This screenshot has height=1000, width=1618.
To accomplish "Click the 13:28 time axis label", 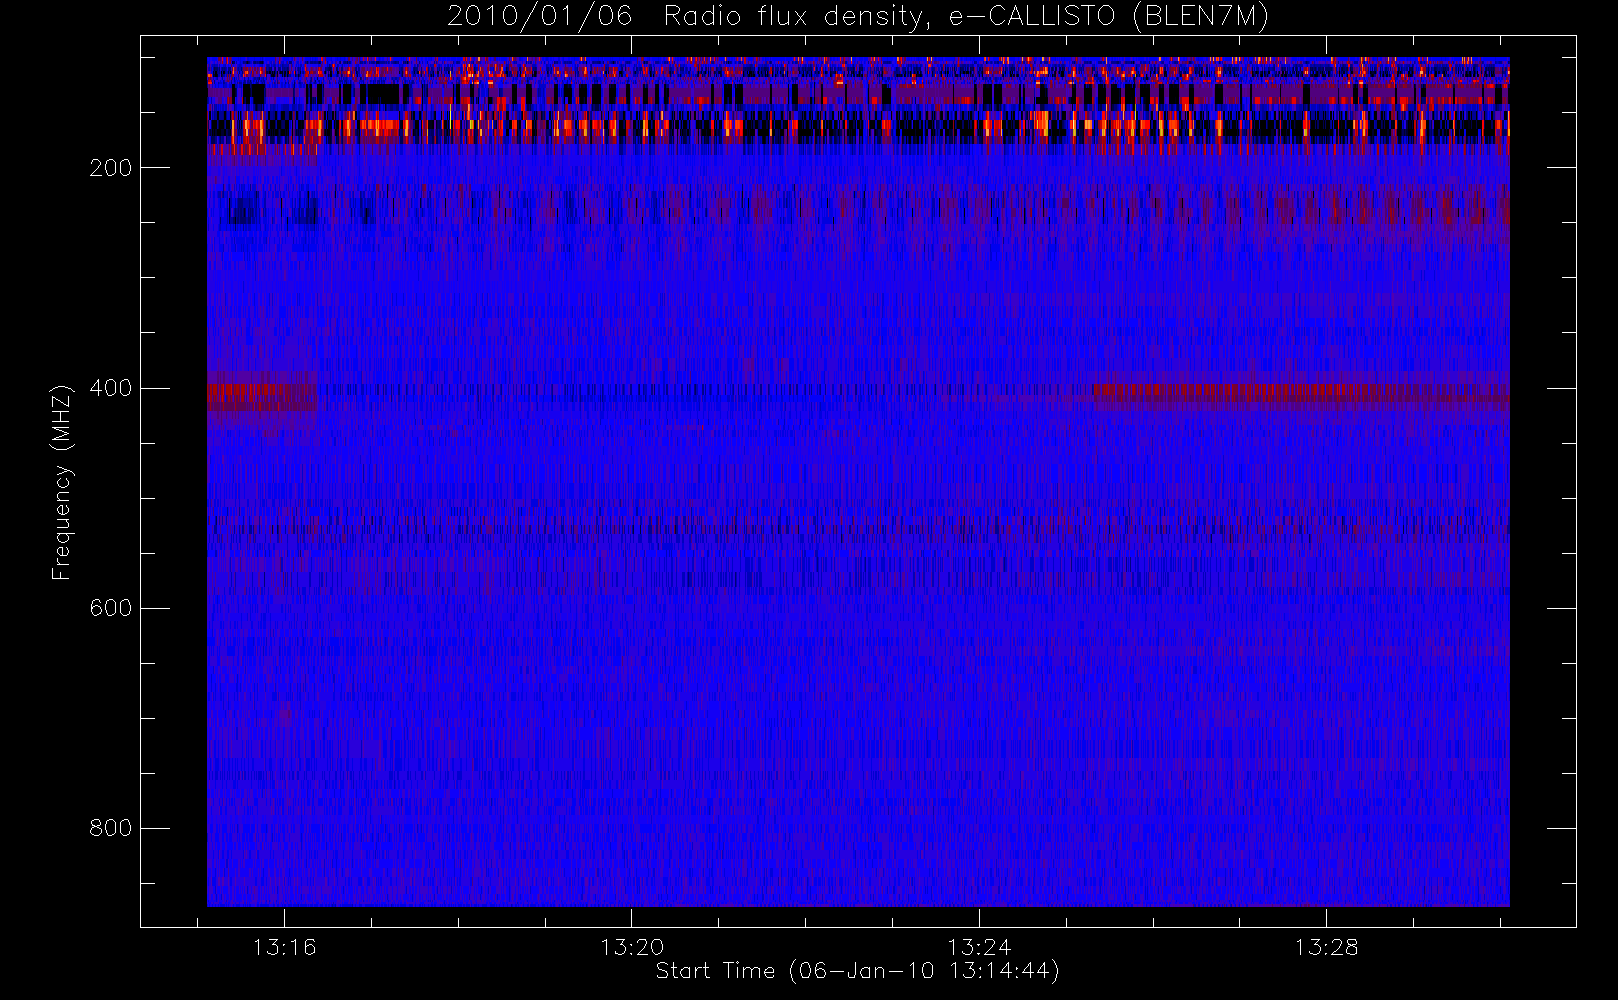I will tap(1326, 947).
